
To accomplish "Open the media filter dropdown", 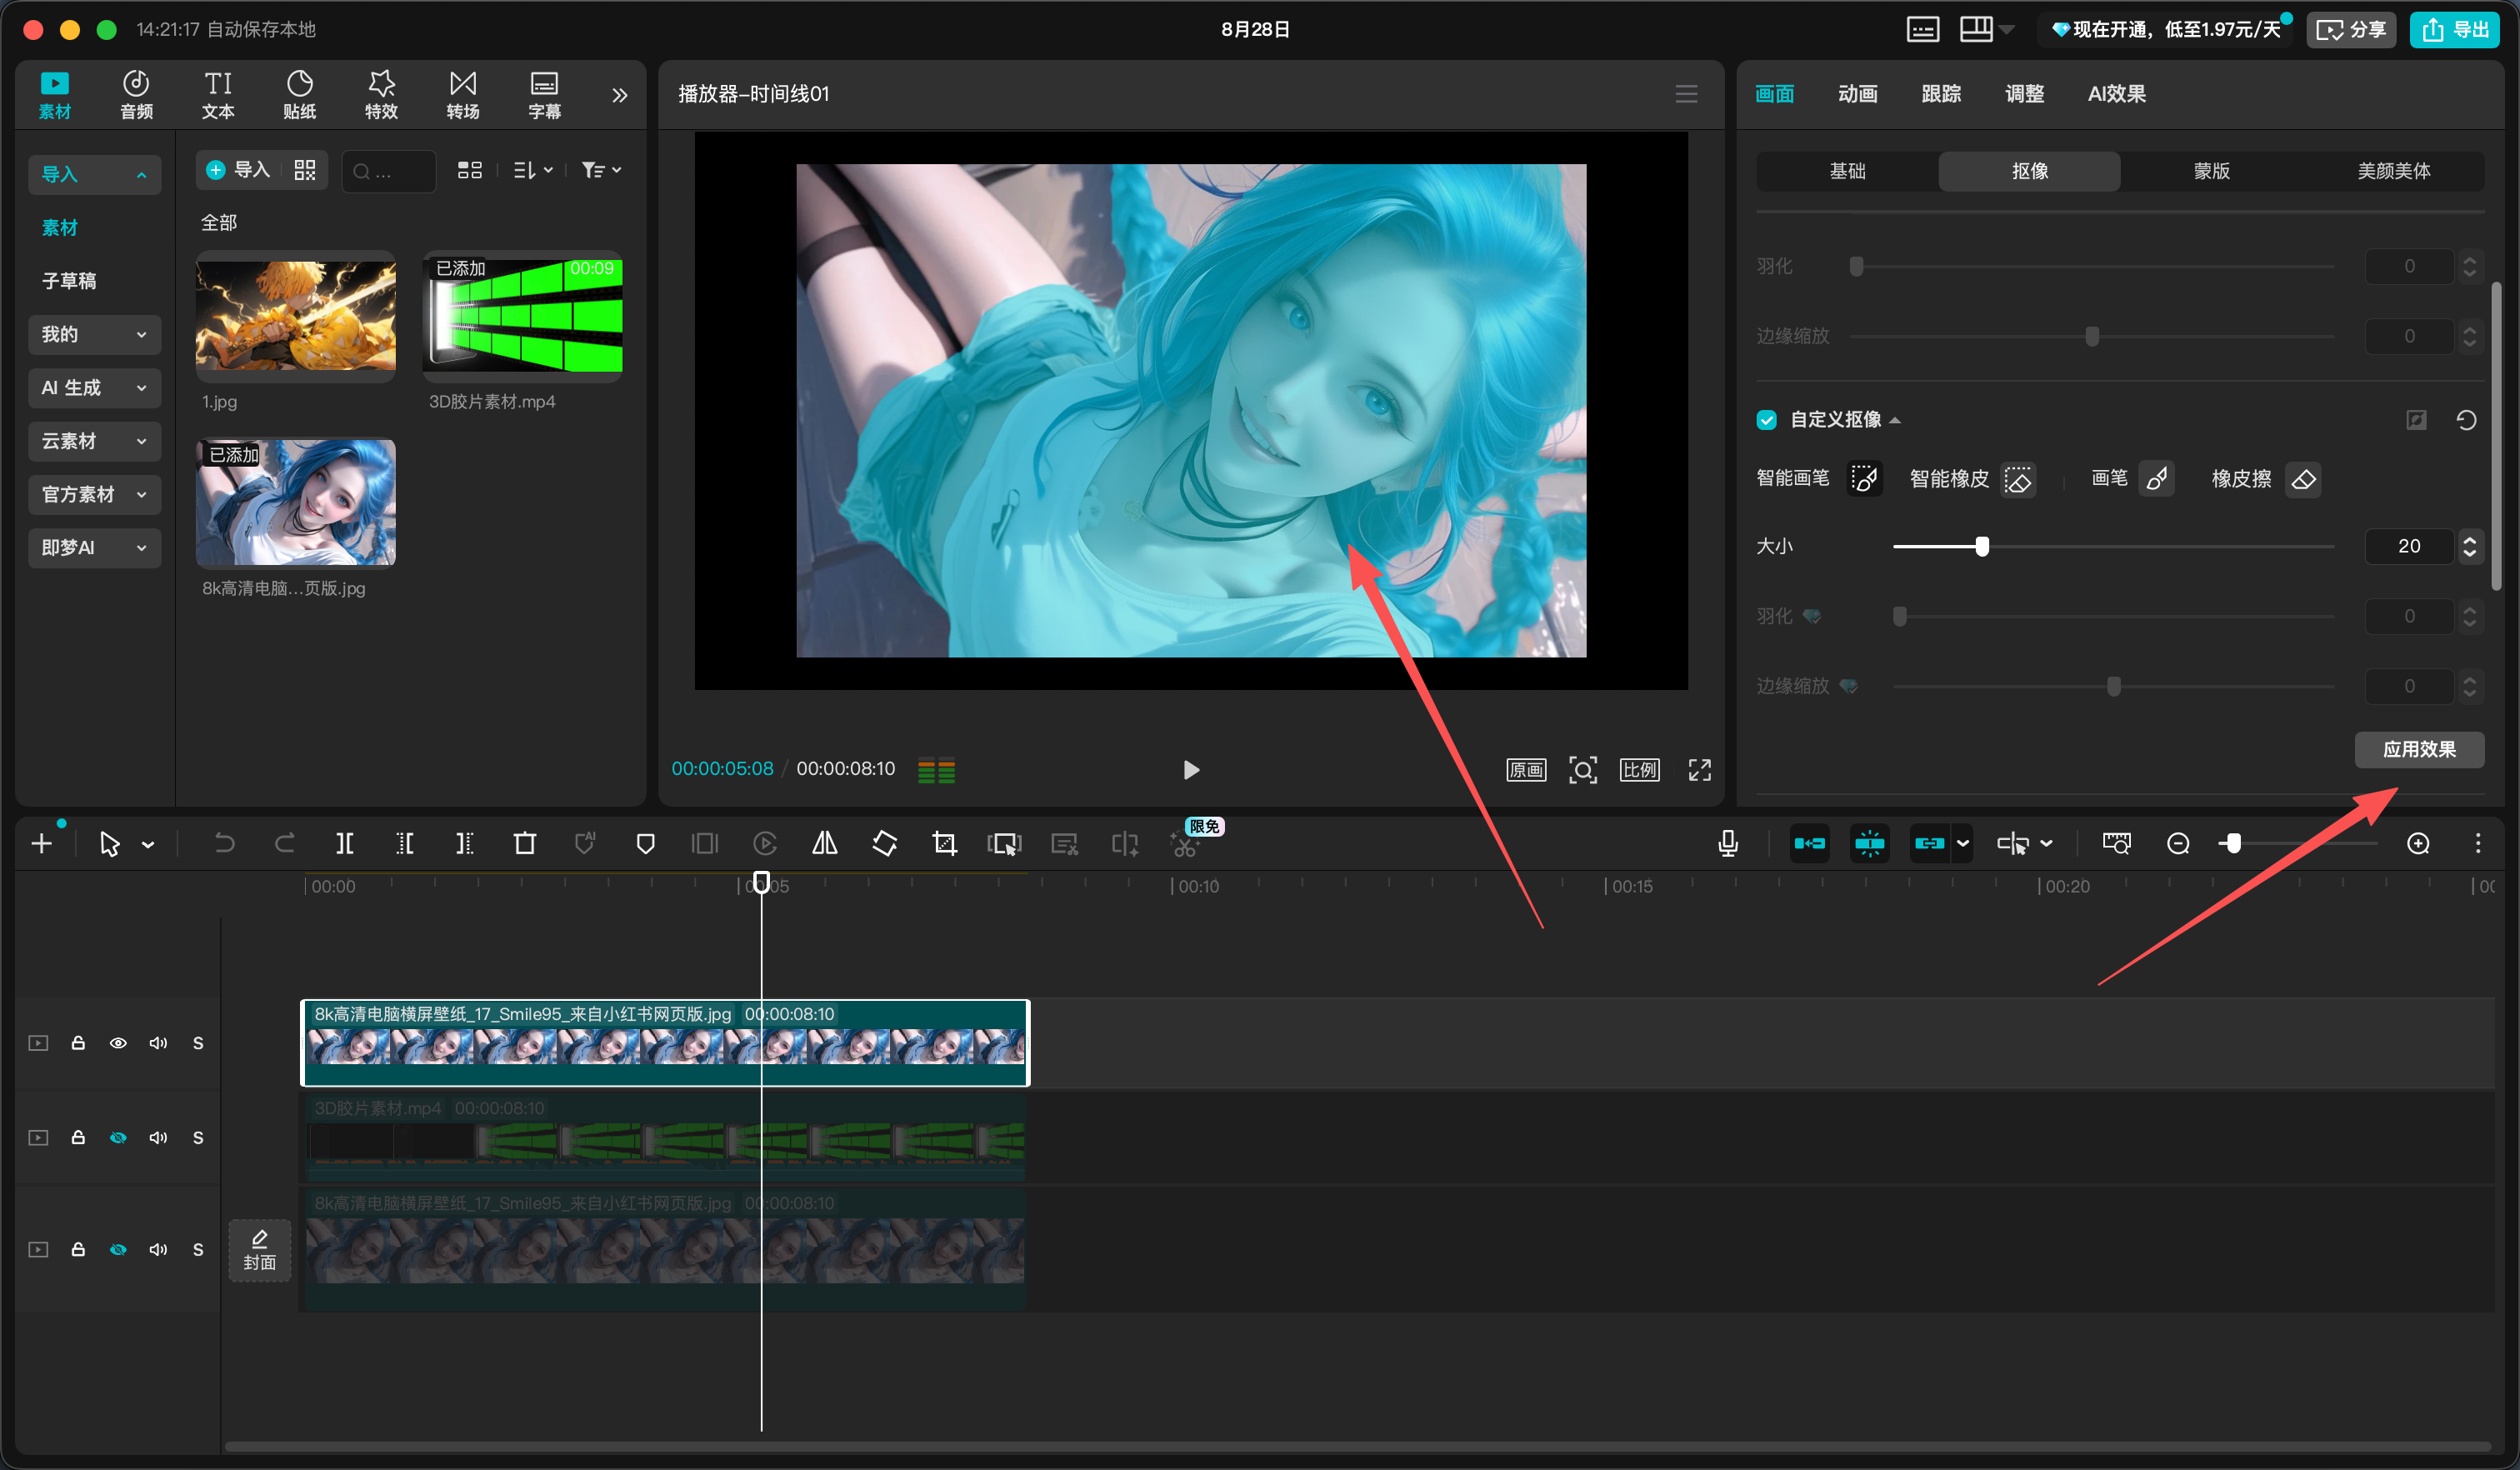I will pos(602,170).
